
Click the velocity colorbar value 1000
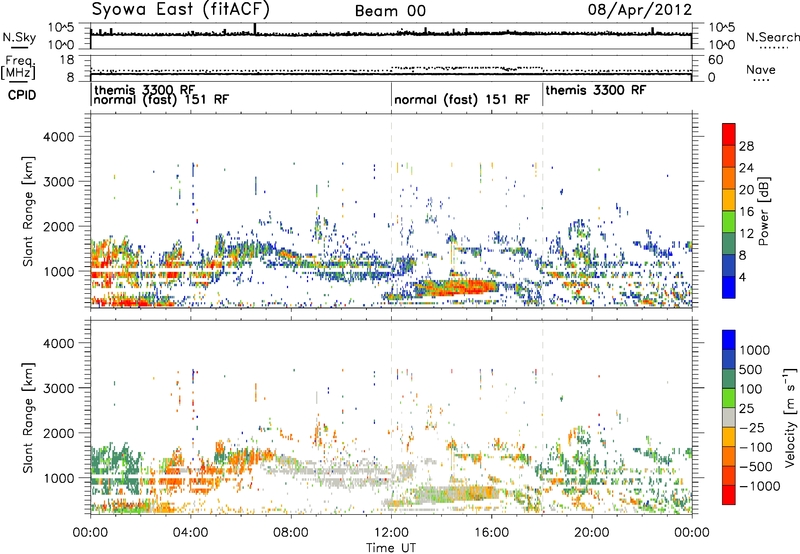pyautogui.click(x=755, y=350)
